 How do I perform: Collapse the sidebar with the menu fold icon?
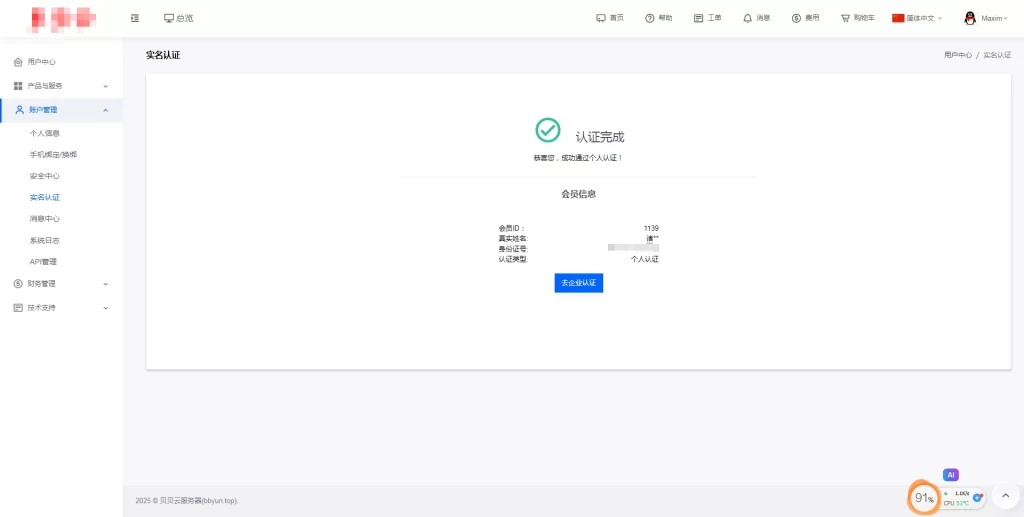point(135,18)
